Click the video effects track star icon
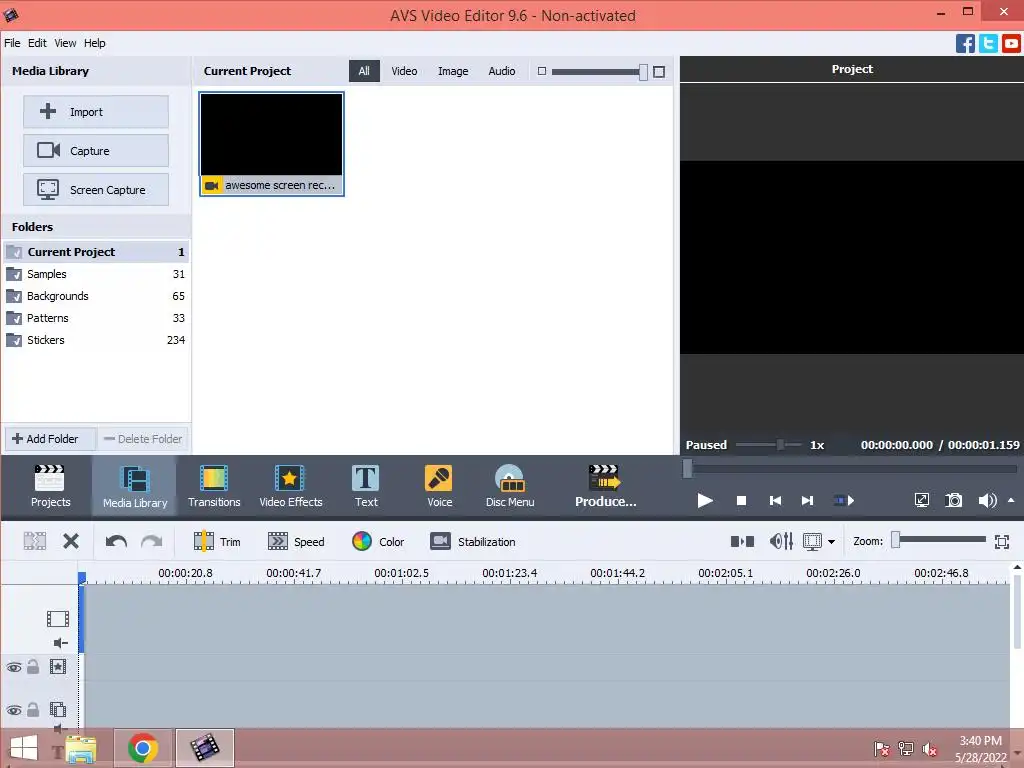The height and width of the screenshot is (768, 1024). [x=57, y=666]
